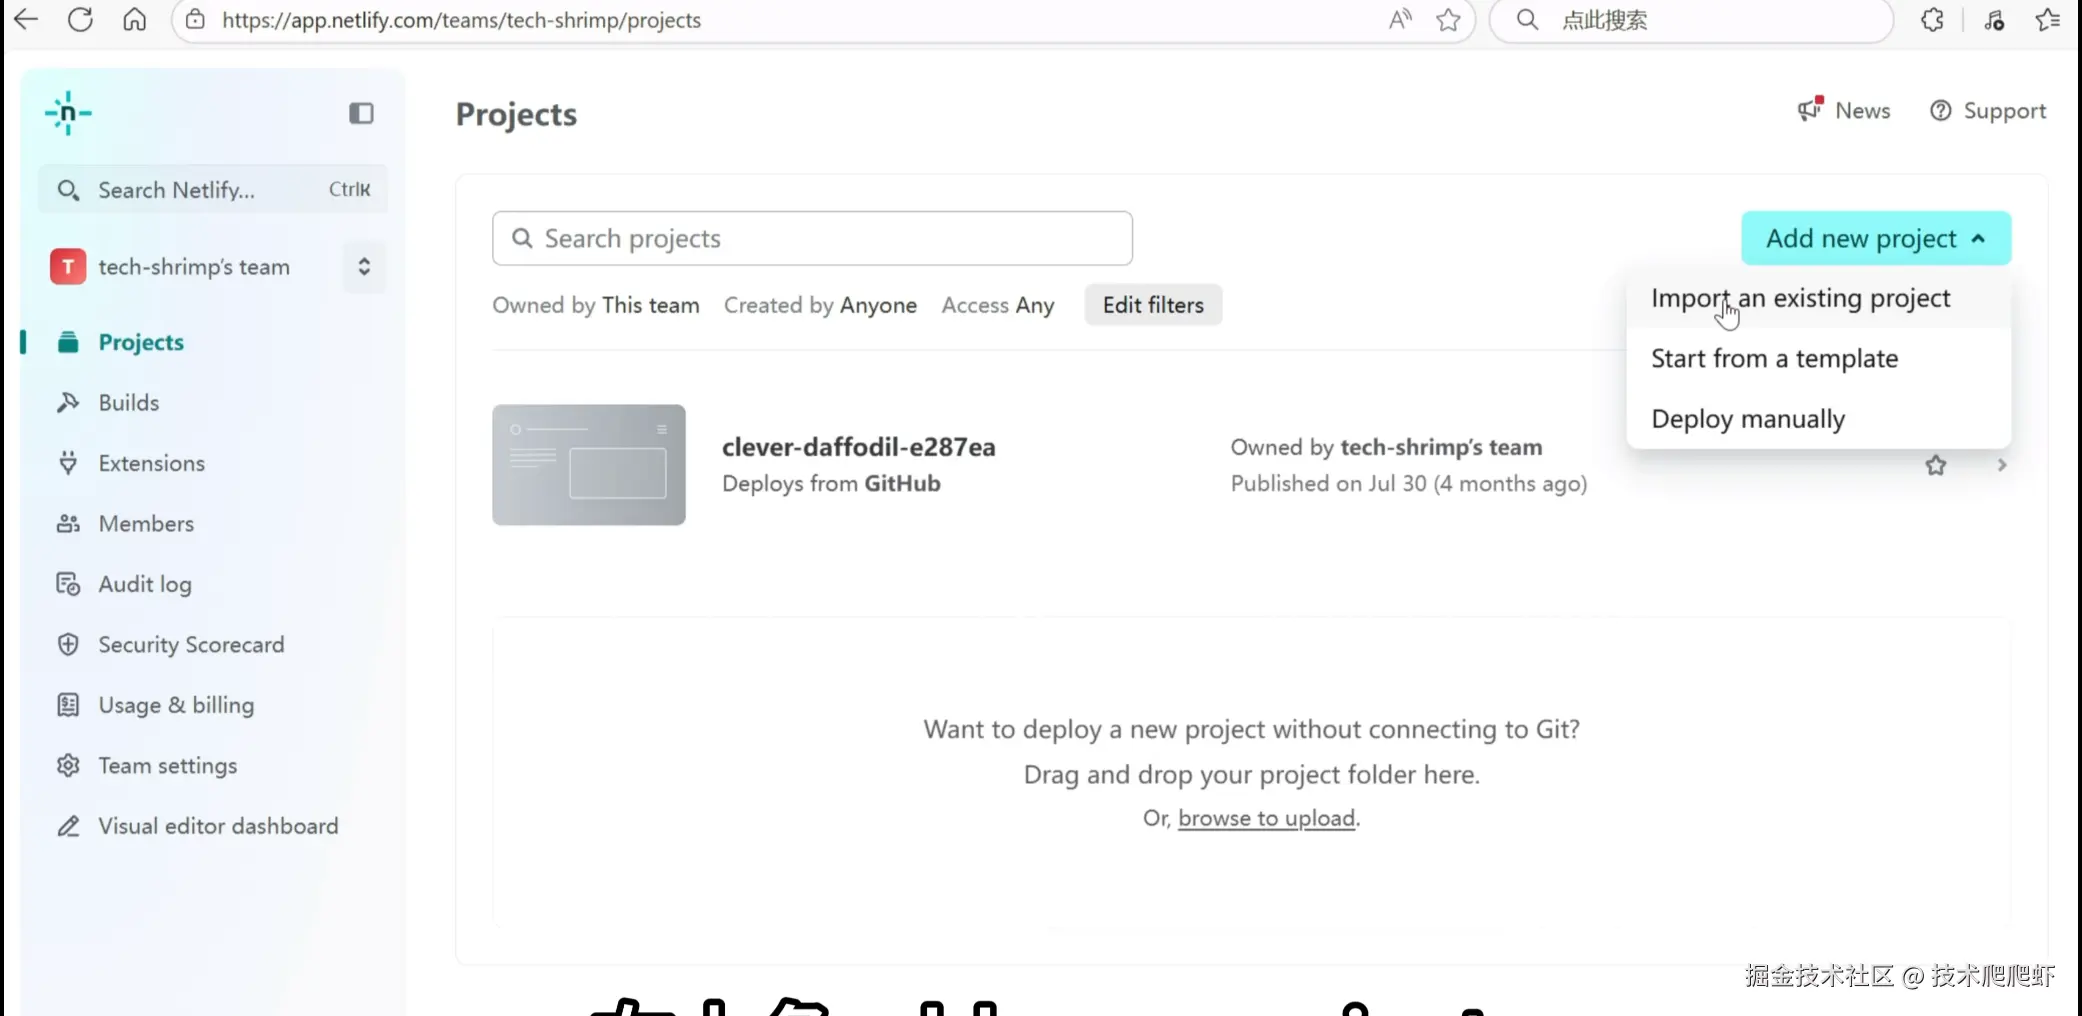Screen dimensions: 2082x1016
Task: Click the Netlify logo
Action: (68, 113)
